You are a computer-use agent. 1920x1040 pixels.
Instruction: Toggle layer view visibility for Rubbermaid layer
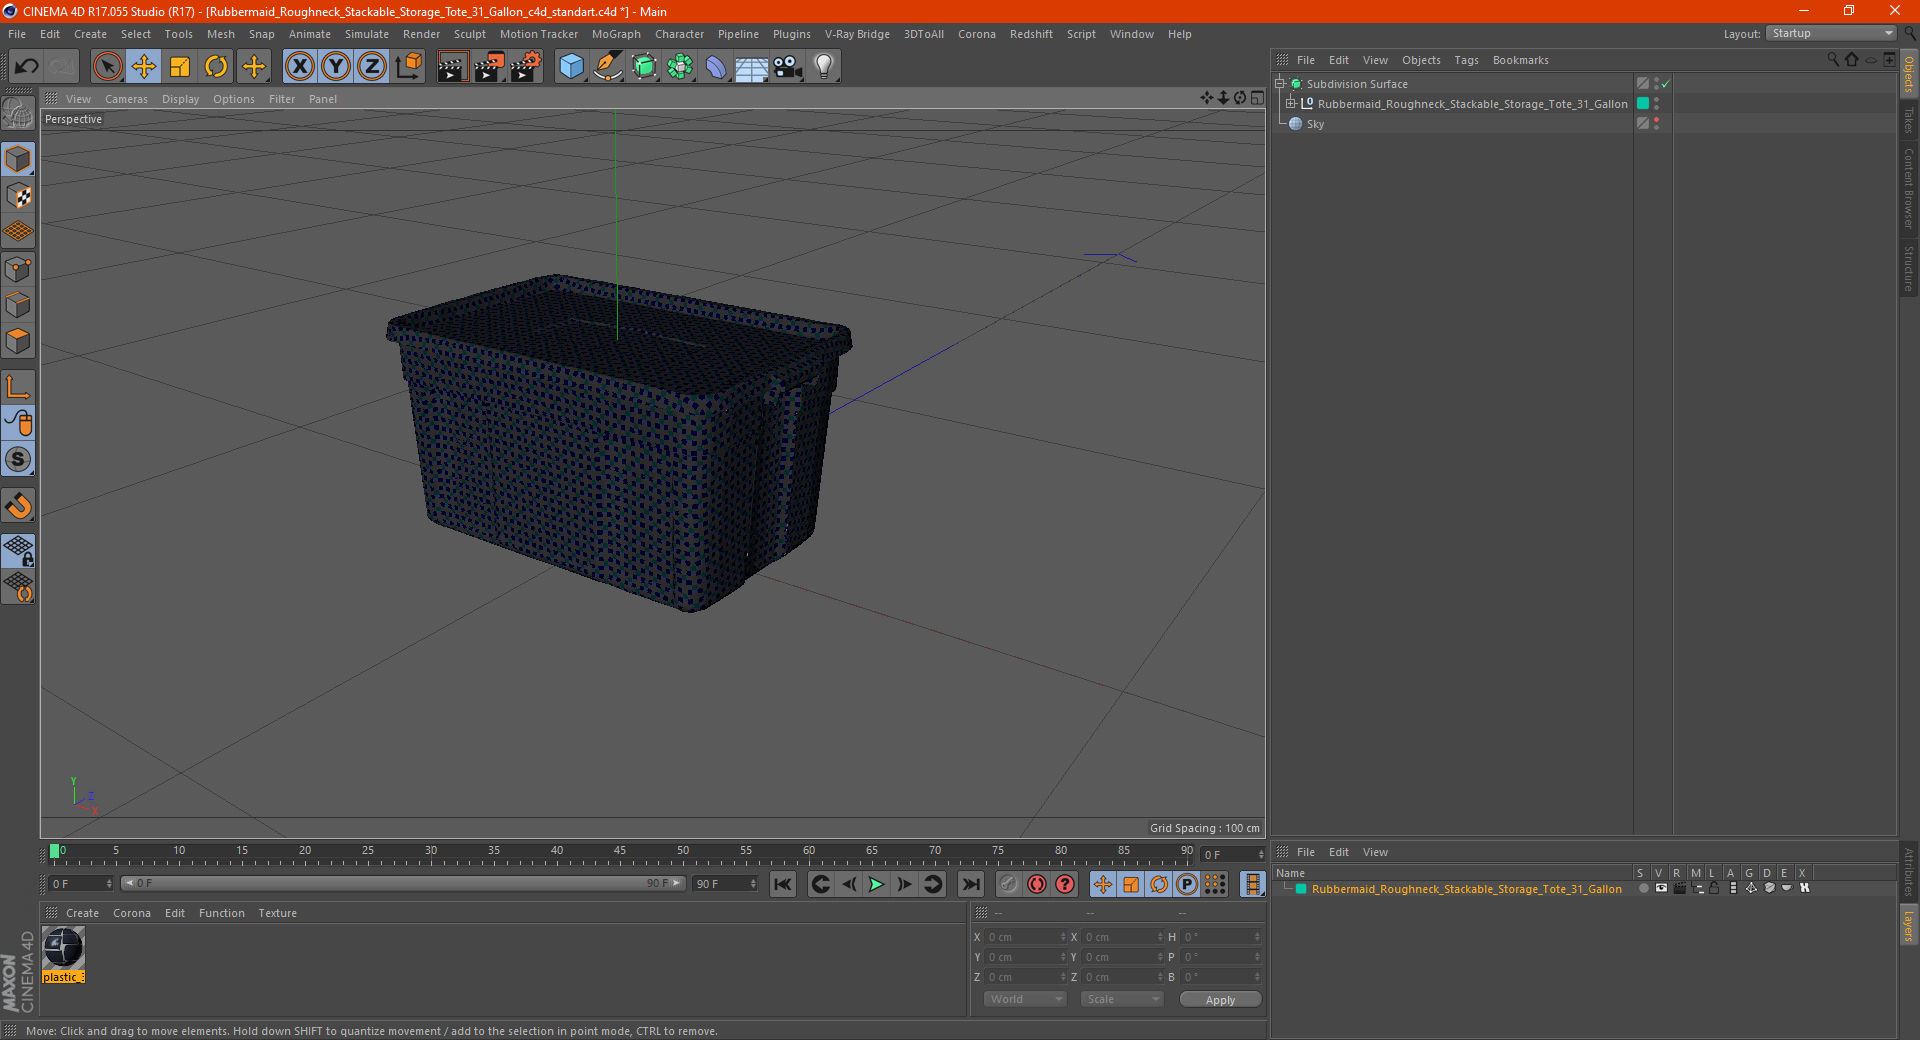(1661, 888)
